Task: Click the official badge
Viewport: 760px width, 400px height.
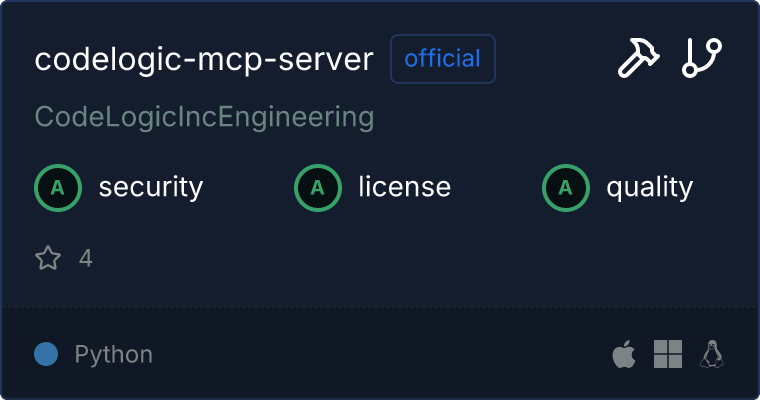Action: pyautogui.click(x=443, y=59)
